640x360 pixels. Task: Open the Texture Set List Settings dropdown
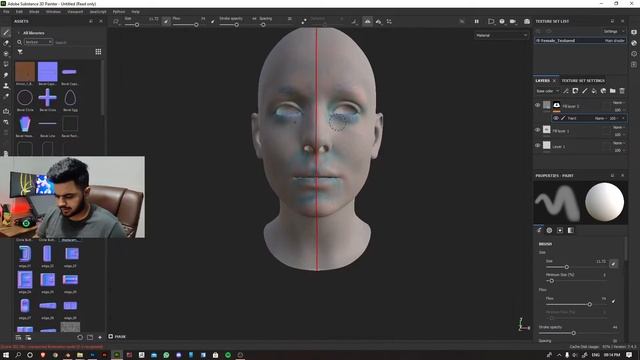click(x=613, y=31)
